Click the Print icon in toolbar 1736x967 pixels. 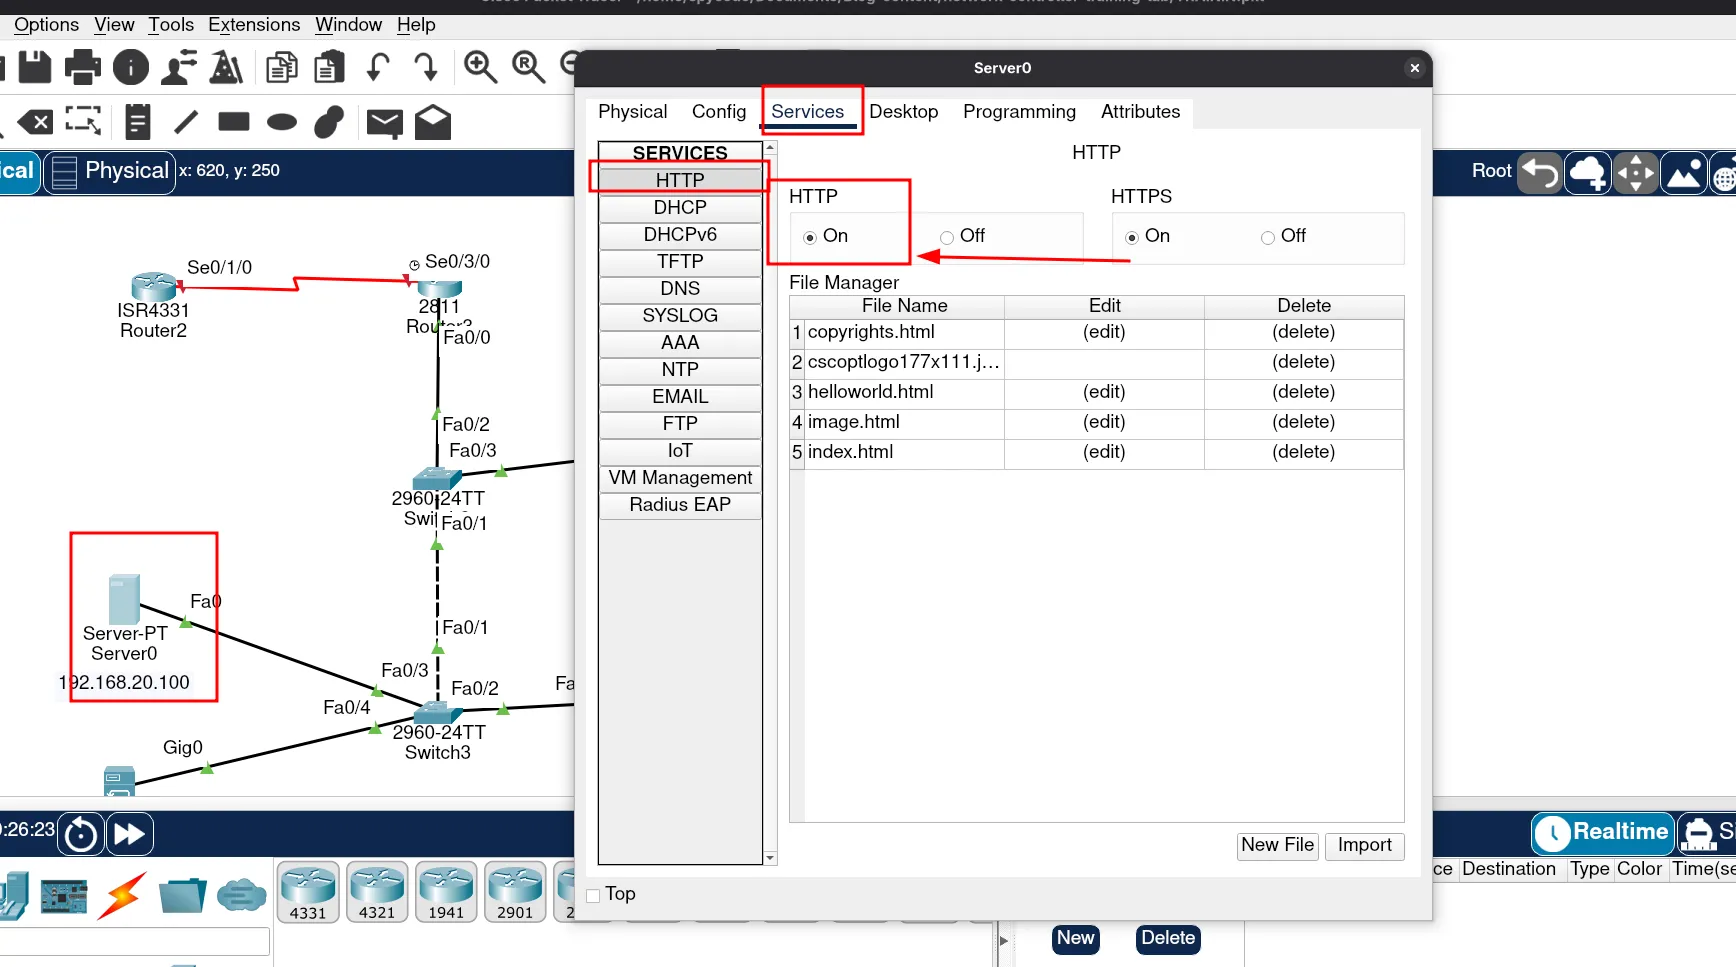coord(82,67)
